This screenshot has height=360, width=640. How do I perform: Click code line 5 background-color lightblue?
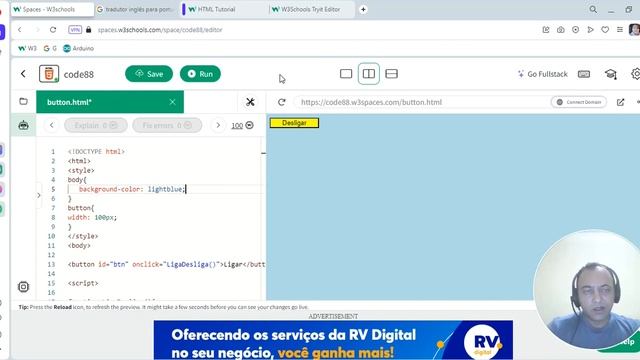coord(132,189)
